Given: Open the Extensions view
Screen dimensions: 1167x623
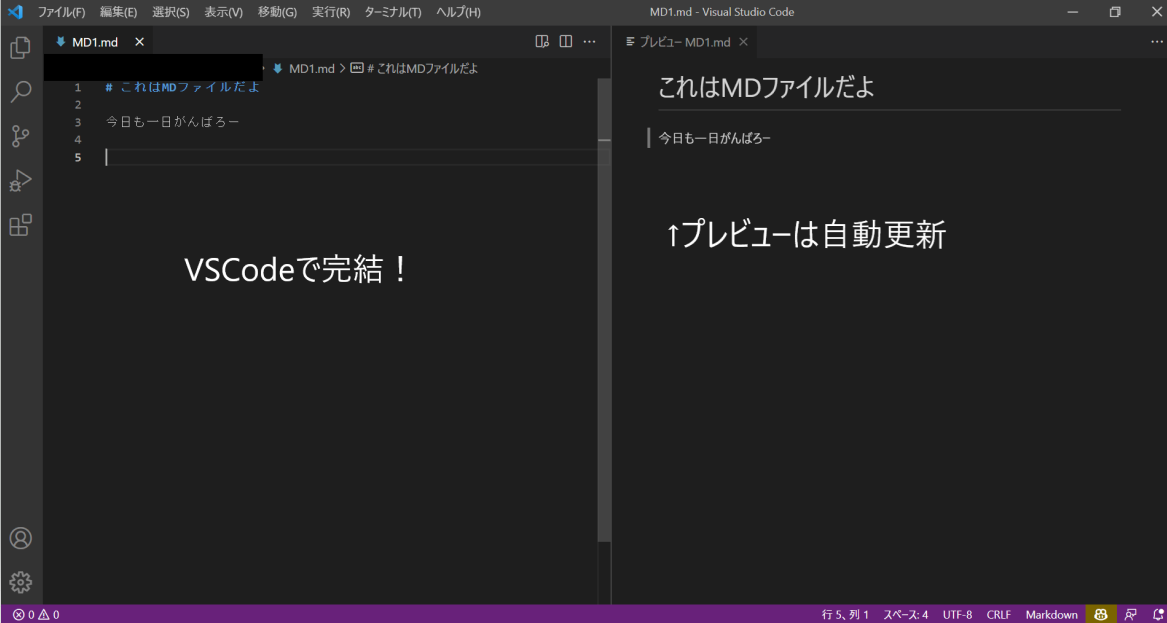Looking at the screenshot, I should [x=21, y=225].
